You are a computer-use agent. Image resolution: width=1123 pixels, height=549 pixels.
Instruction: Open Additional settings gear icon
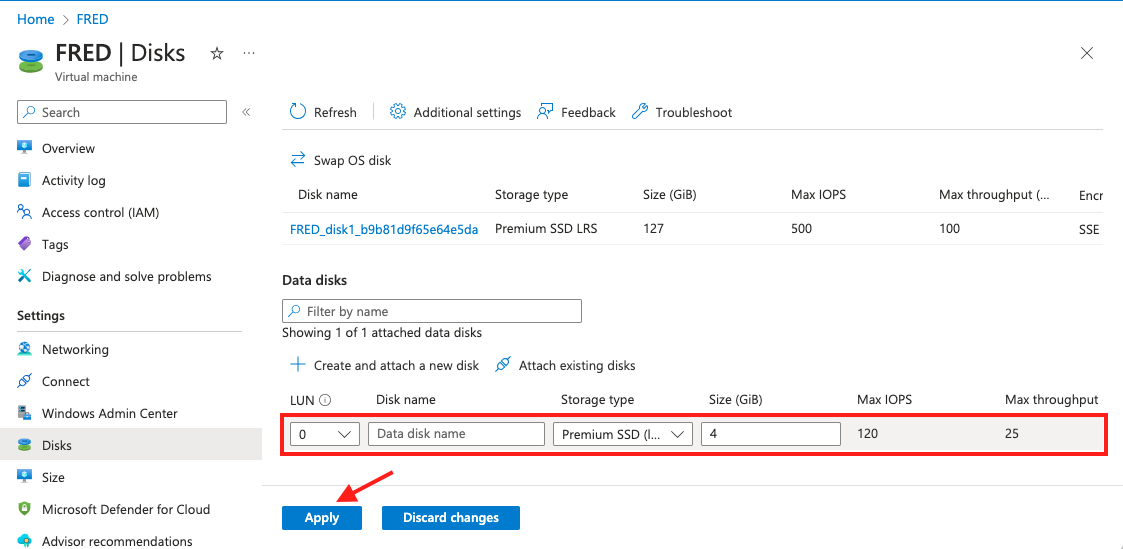(398, 112)
